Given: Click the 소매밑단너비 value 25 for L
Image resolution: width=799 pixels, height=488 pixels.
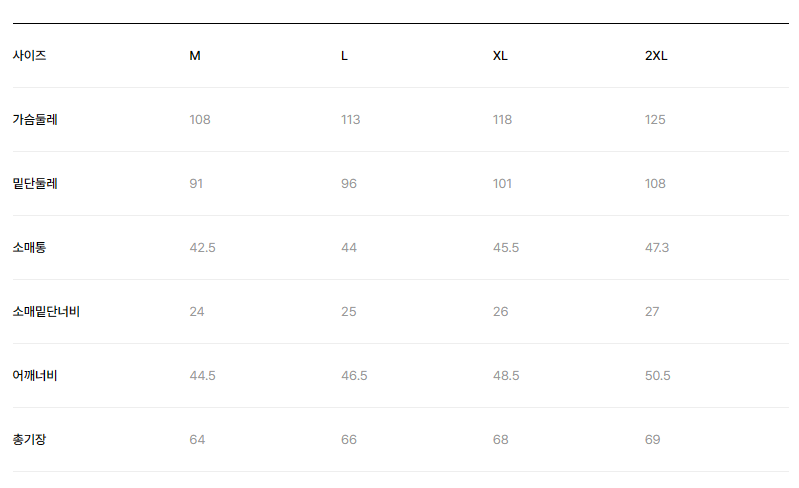Looking at the screenshot, I should [348, 312].
